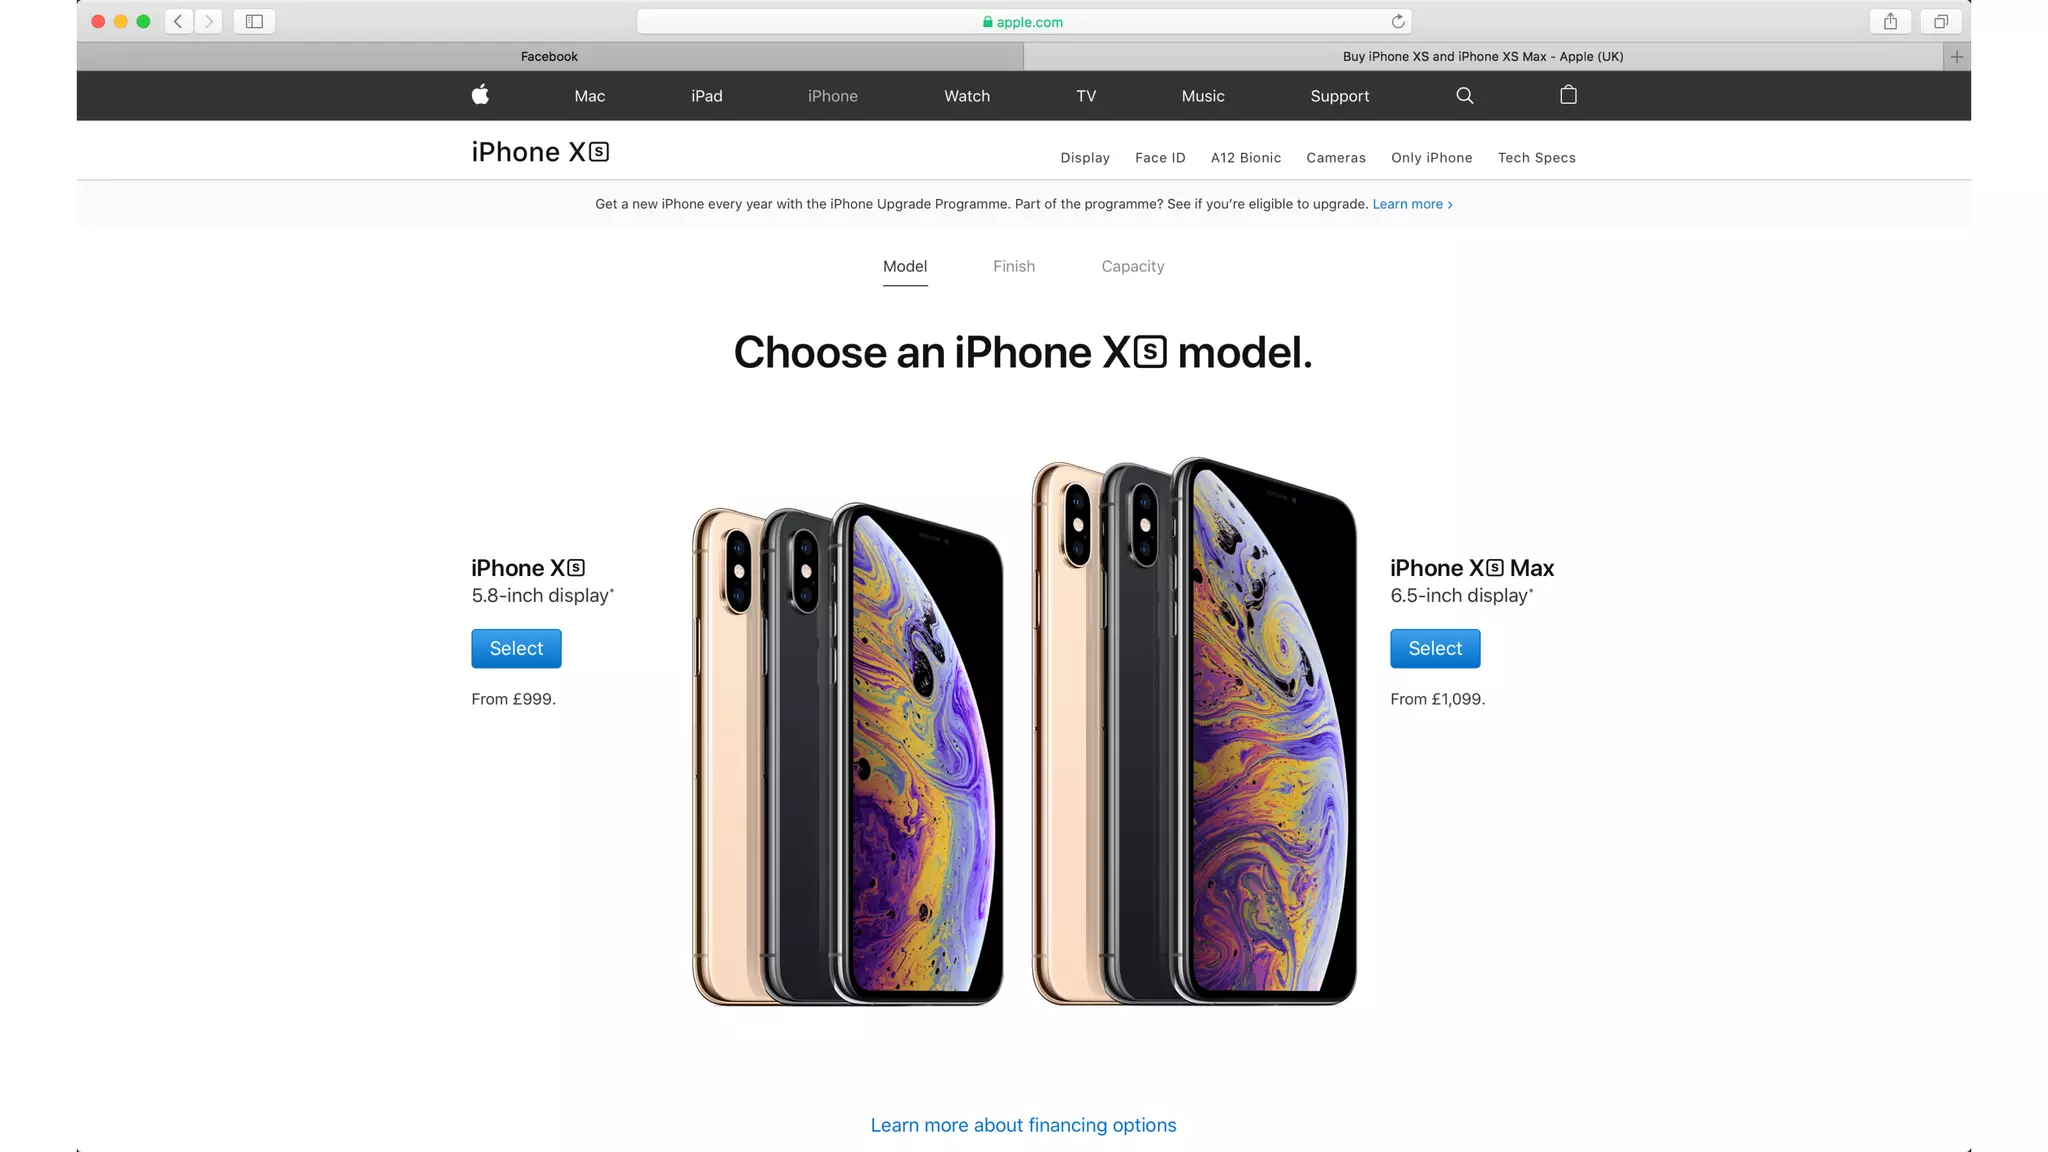The height and width of the screenshot is (1152, 2048).
Task: Open the Support navigation item
Action: pos(1340,96)
